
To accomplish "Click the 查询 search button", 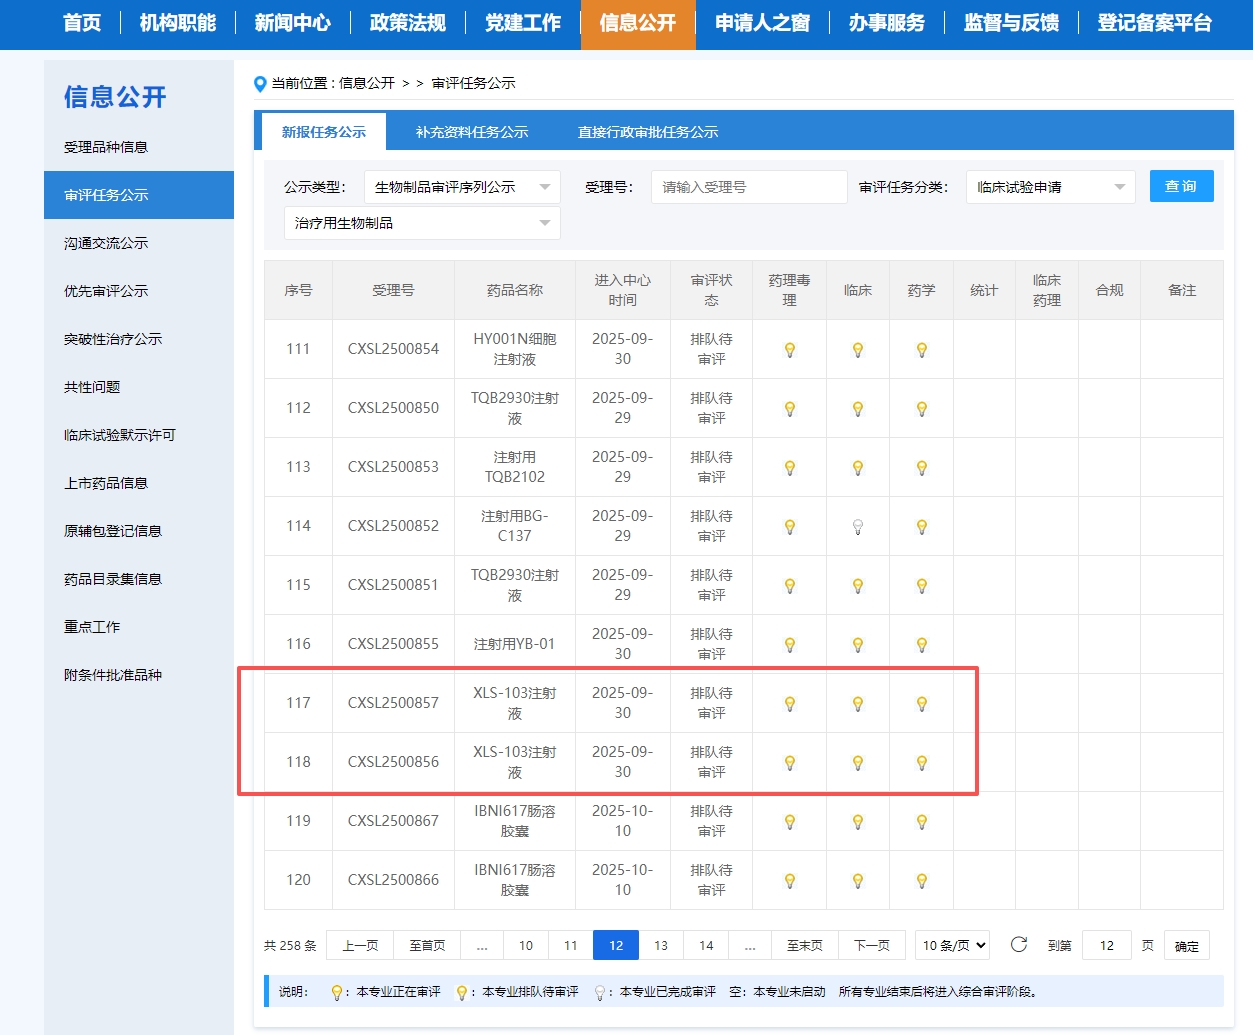I will coord(1181,186).
